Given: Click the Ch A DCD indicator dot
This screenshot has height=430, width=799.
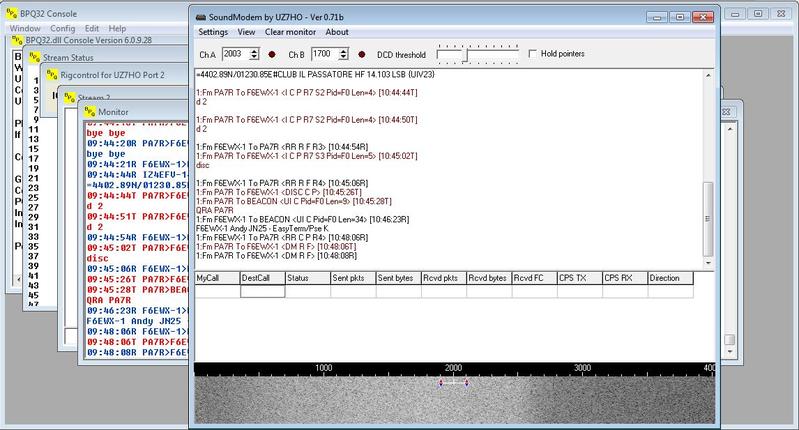Looking at the screenshot, I should coord(272,55).
